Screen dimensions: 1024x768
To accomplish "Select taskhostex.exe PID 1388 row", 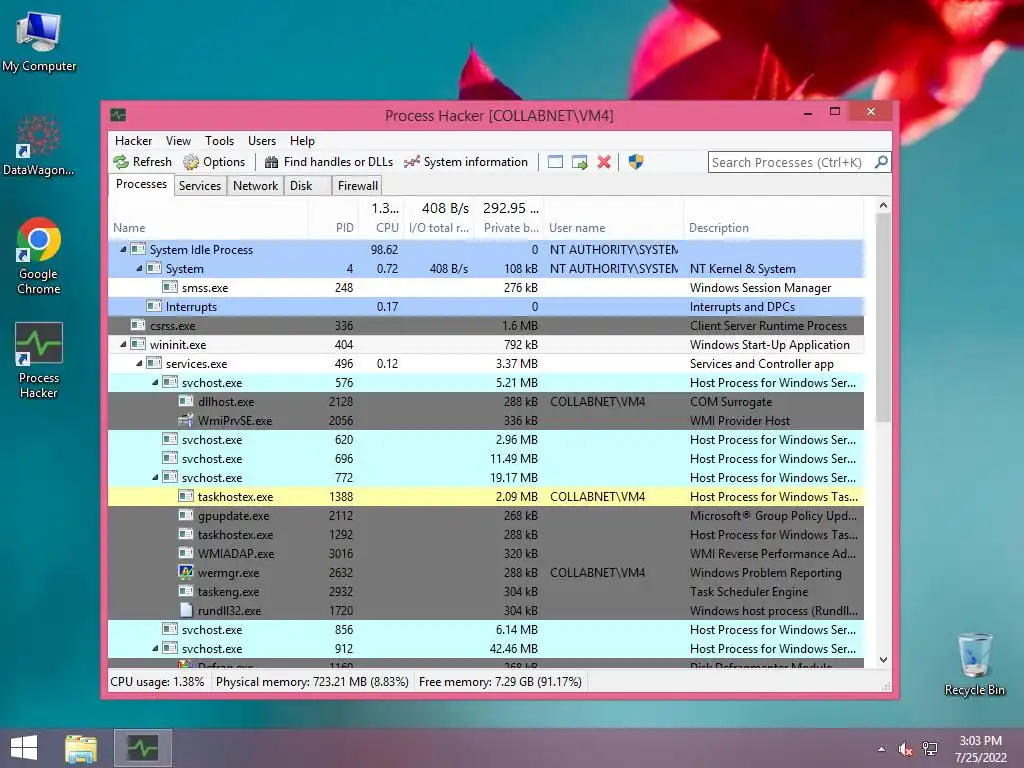I will click(x=486, y=496).
